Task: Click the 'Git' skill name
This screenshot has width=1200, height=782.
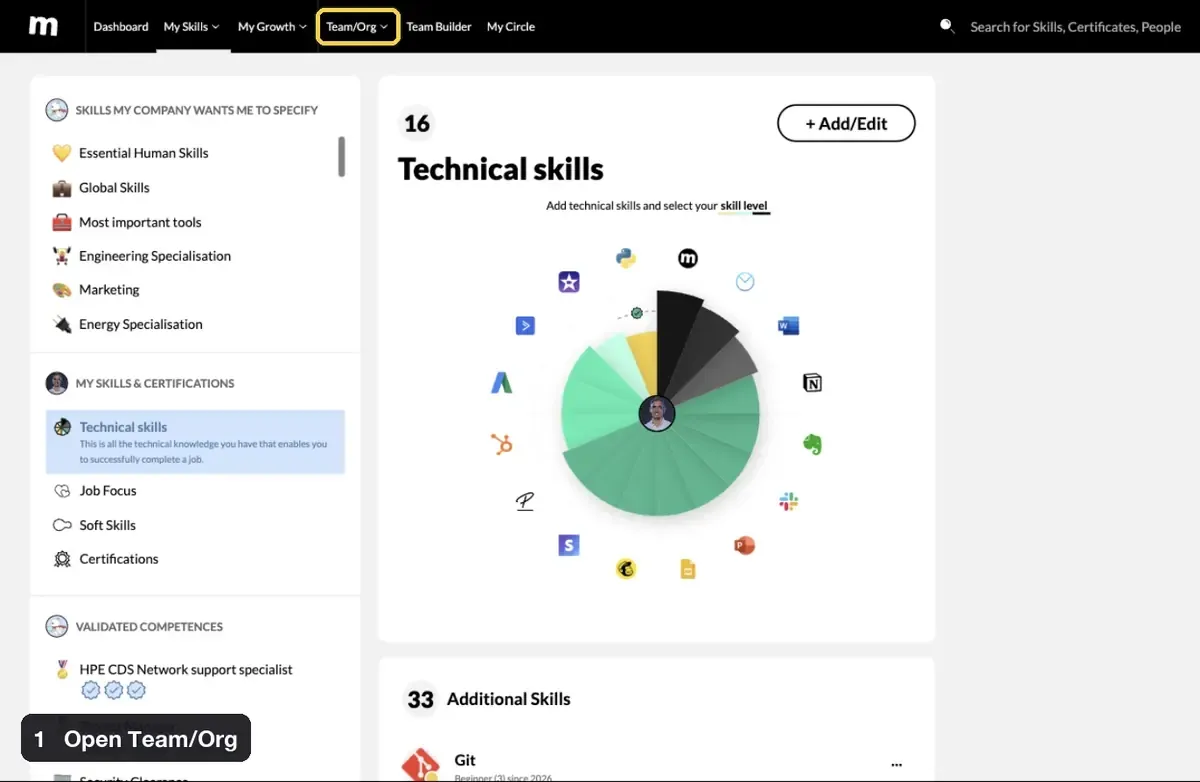Action: [465, 760]
